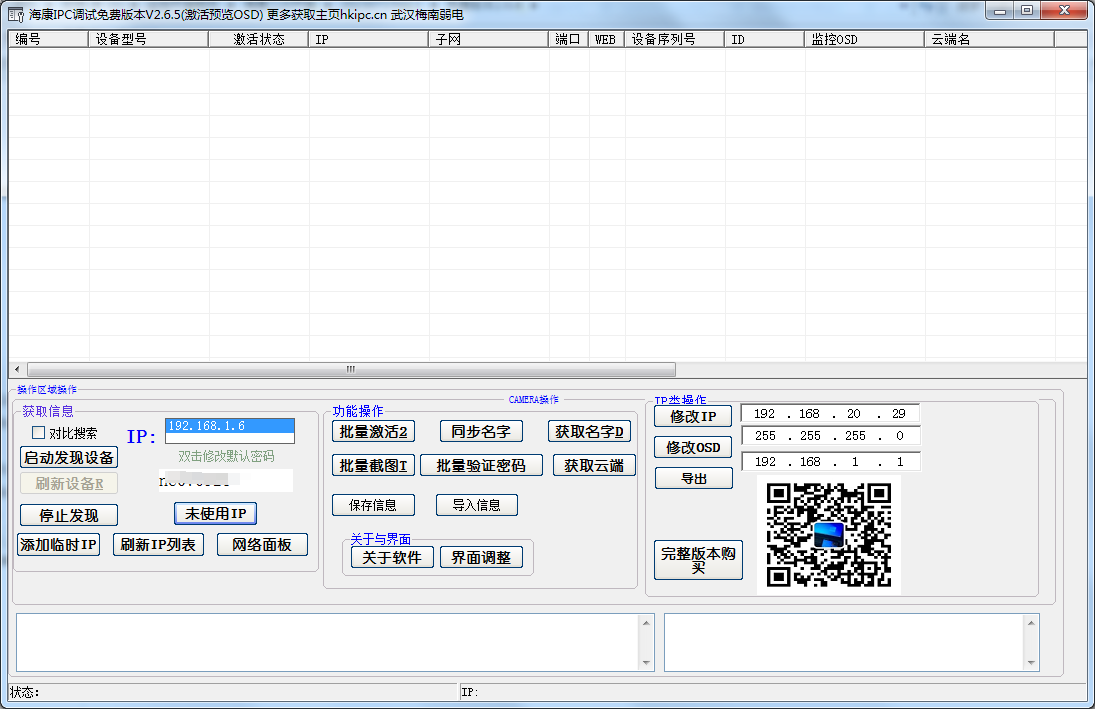The height and width of the screenshot is (709, 1095).
Task: Click the 修改IP button
Action: (x=693, y=416)
